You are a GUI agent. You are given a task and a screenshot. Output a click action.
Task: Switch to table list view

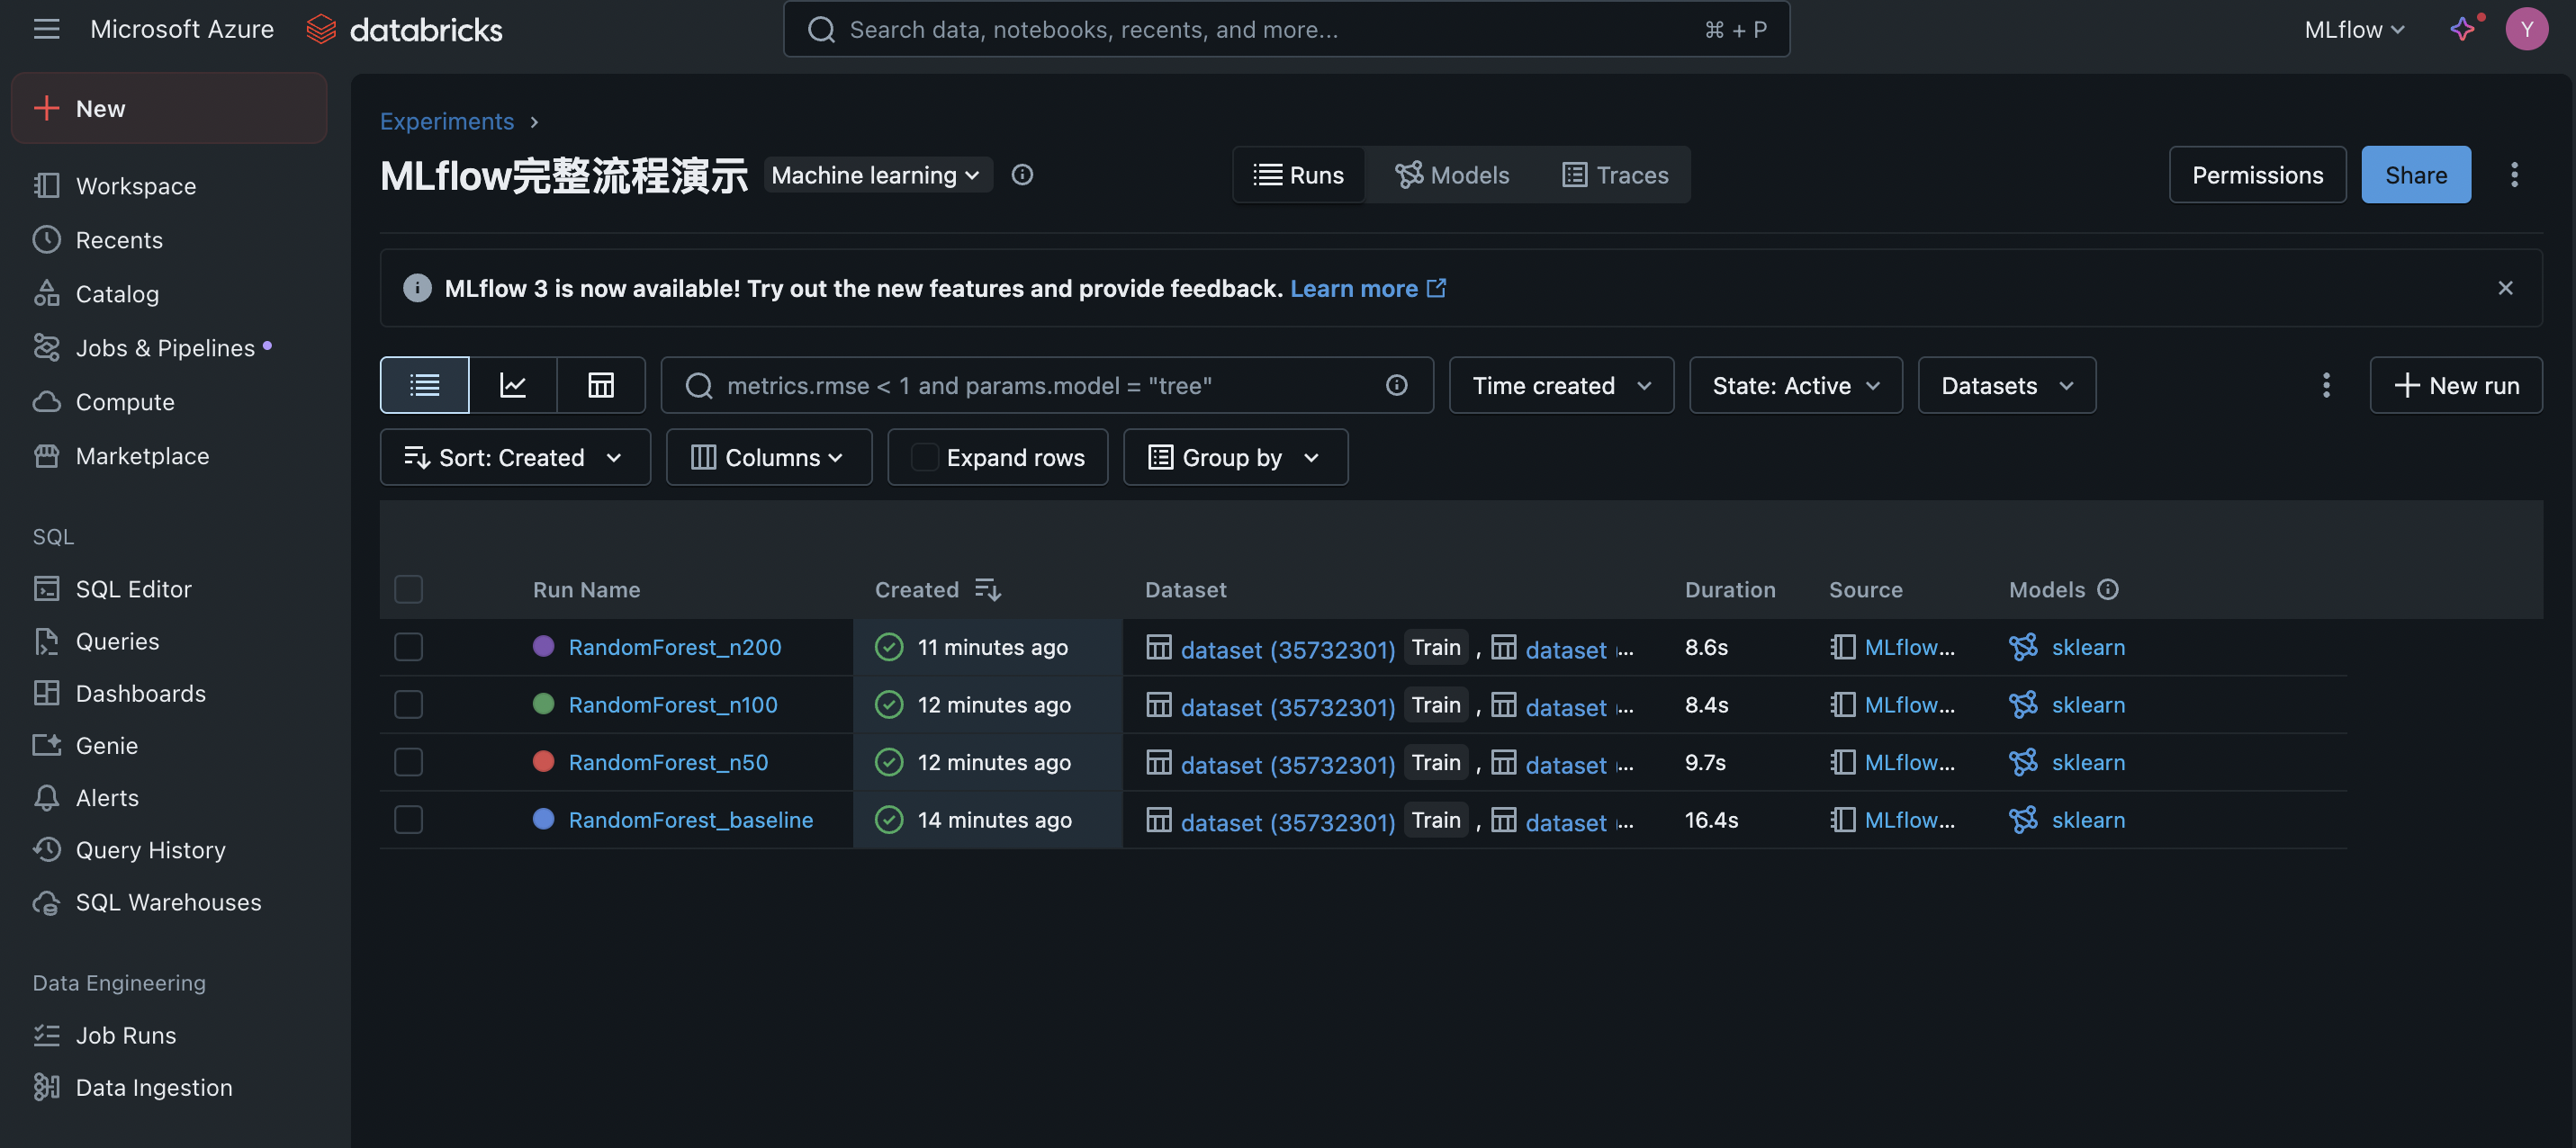click(x=425, y=385)
